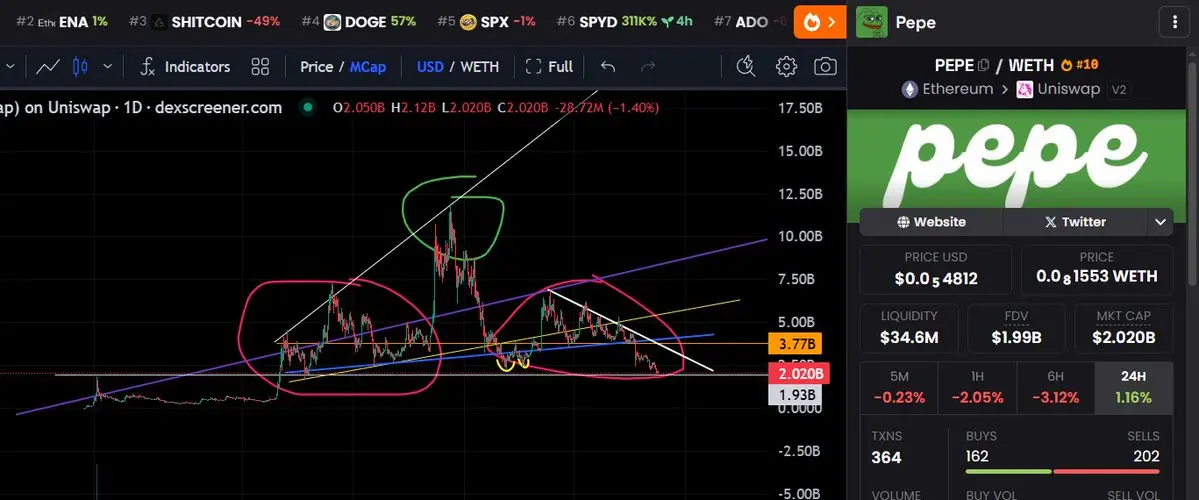Viewport: 1199px width, 500px height.
Task: Click the orange trending flame button
Action: coord(820,22)
